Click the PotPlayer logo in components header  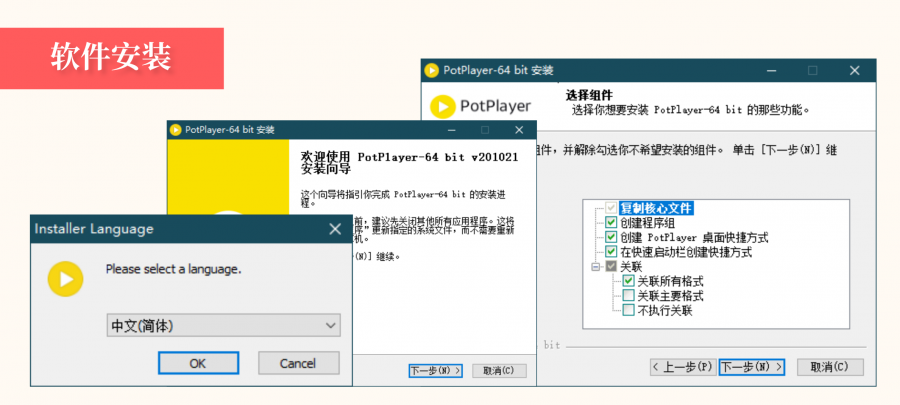click(x=481, y=106)
